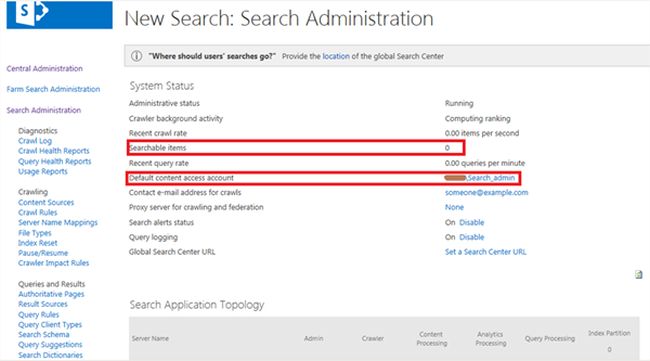
Task: Click the Search_admin content access account
Action: [x=491, y=178]
